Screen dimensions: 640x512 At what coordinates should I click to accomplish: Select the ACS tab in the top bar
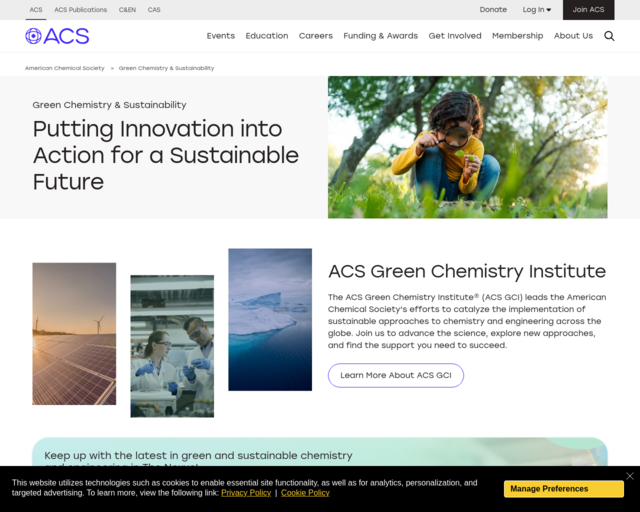pyautogui.click(x=36, y=10)
